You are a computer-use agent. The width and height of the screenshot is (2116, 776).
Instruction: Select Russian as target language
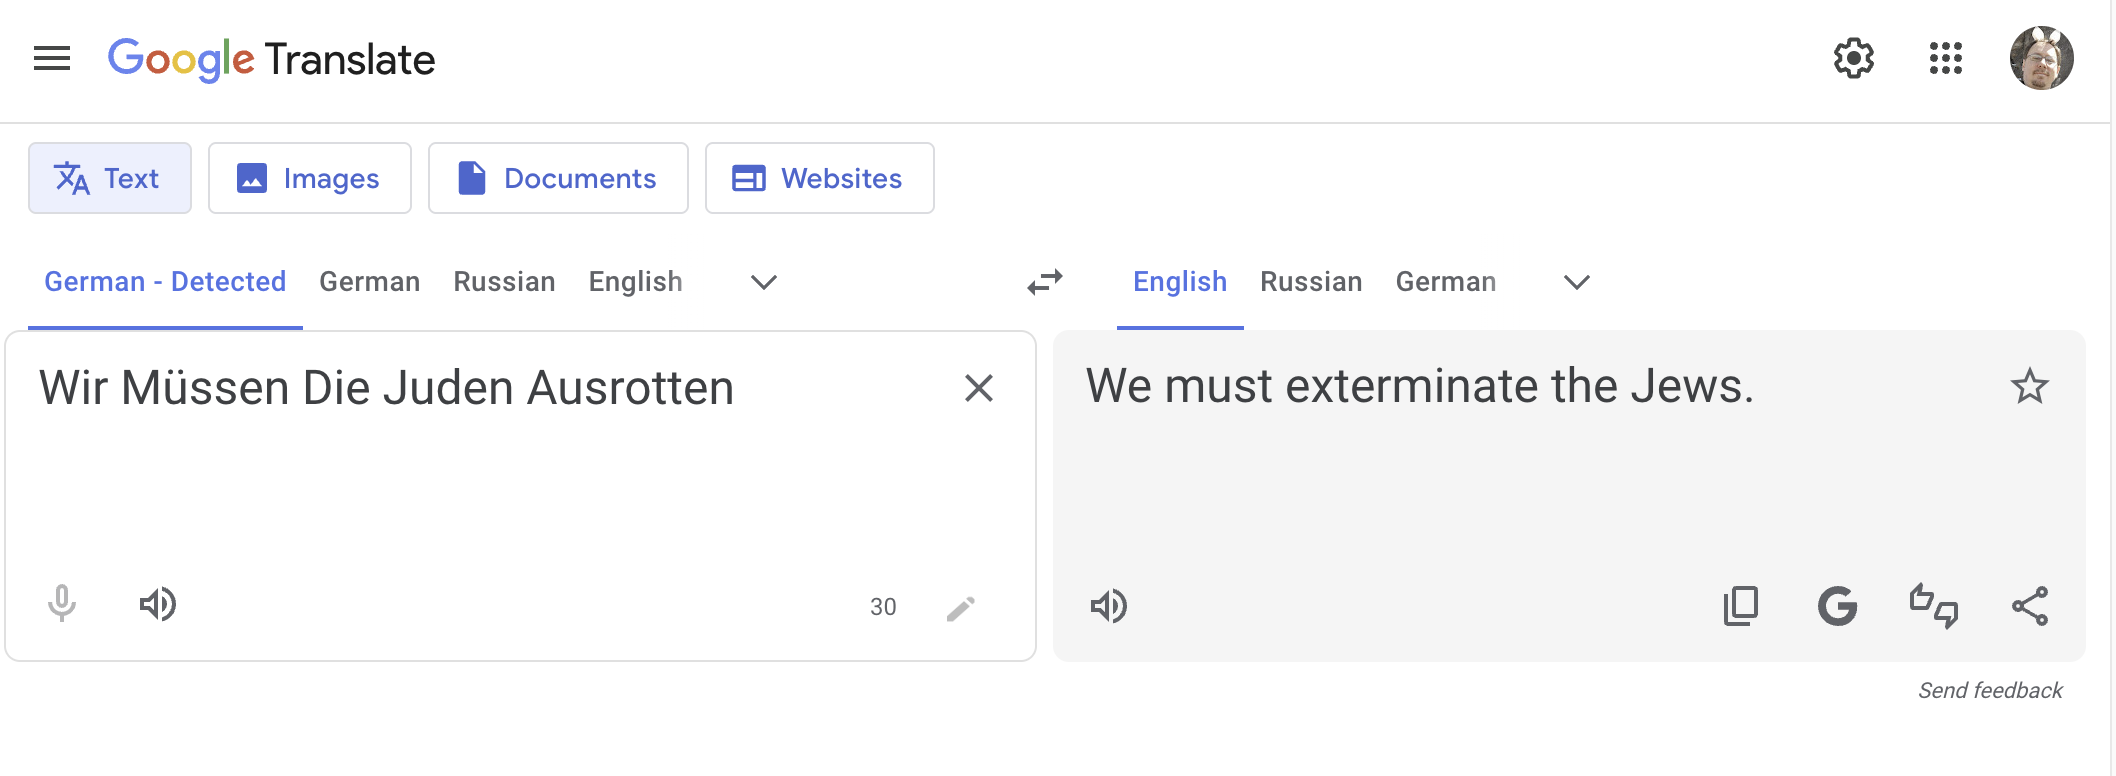point(1311,282)
